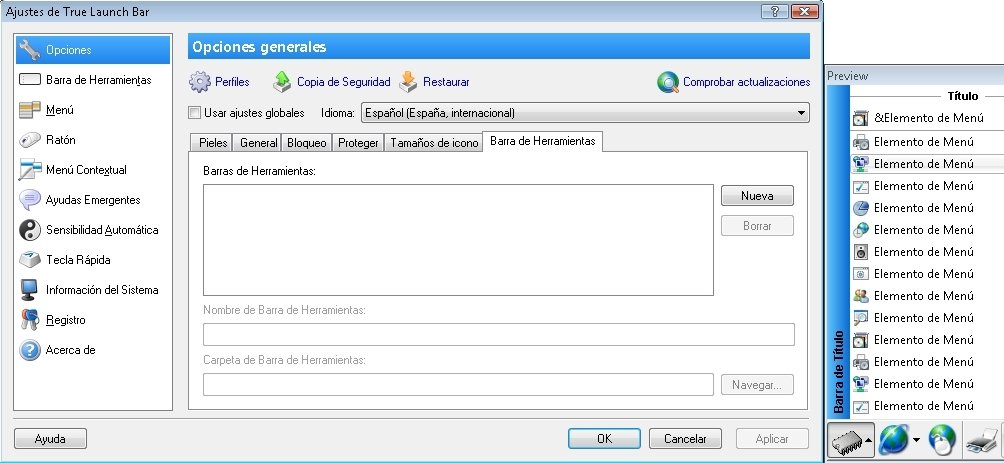This screenshot has width=1004, height=463.
Task: Switch to the Pieles tab
Action: click(x=213, y=143)
